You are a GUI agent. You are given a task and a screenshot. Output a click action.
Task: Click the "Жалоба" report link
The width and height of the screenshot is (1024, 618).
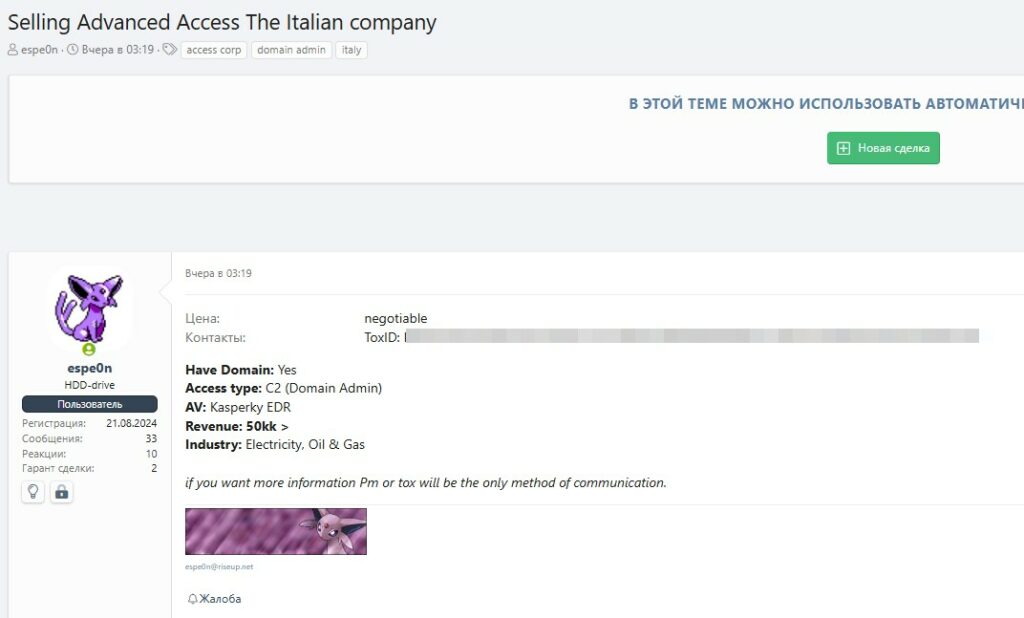point(220,599)
